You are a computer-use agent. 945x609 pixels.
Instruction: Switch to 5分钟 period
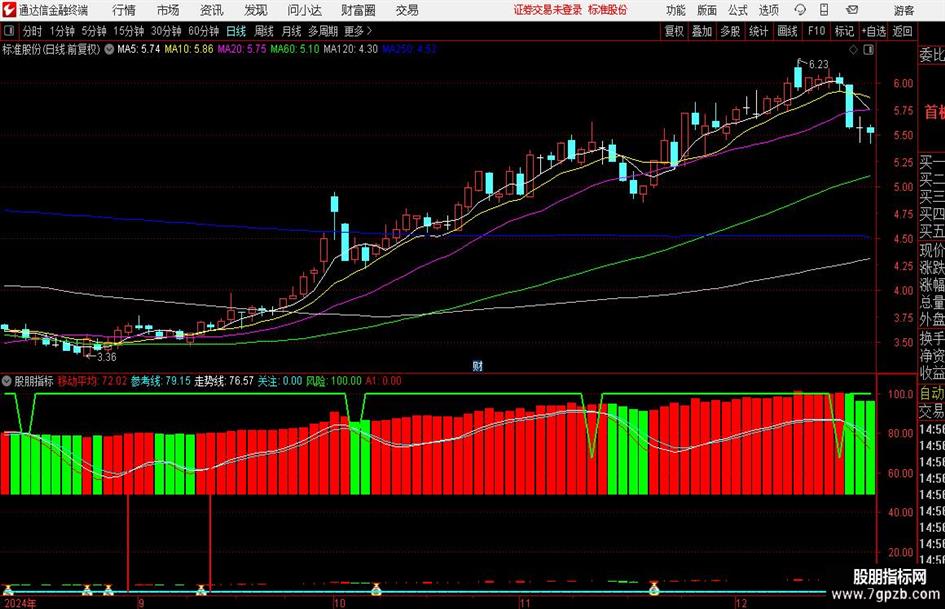click(x=93, y=31)
